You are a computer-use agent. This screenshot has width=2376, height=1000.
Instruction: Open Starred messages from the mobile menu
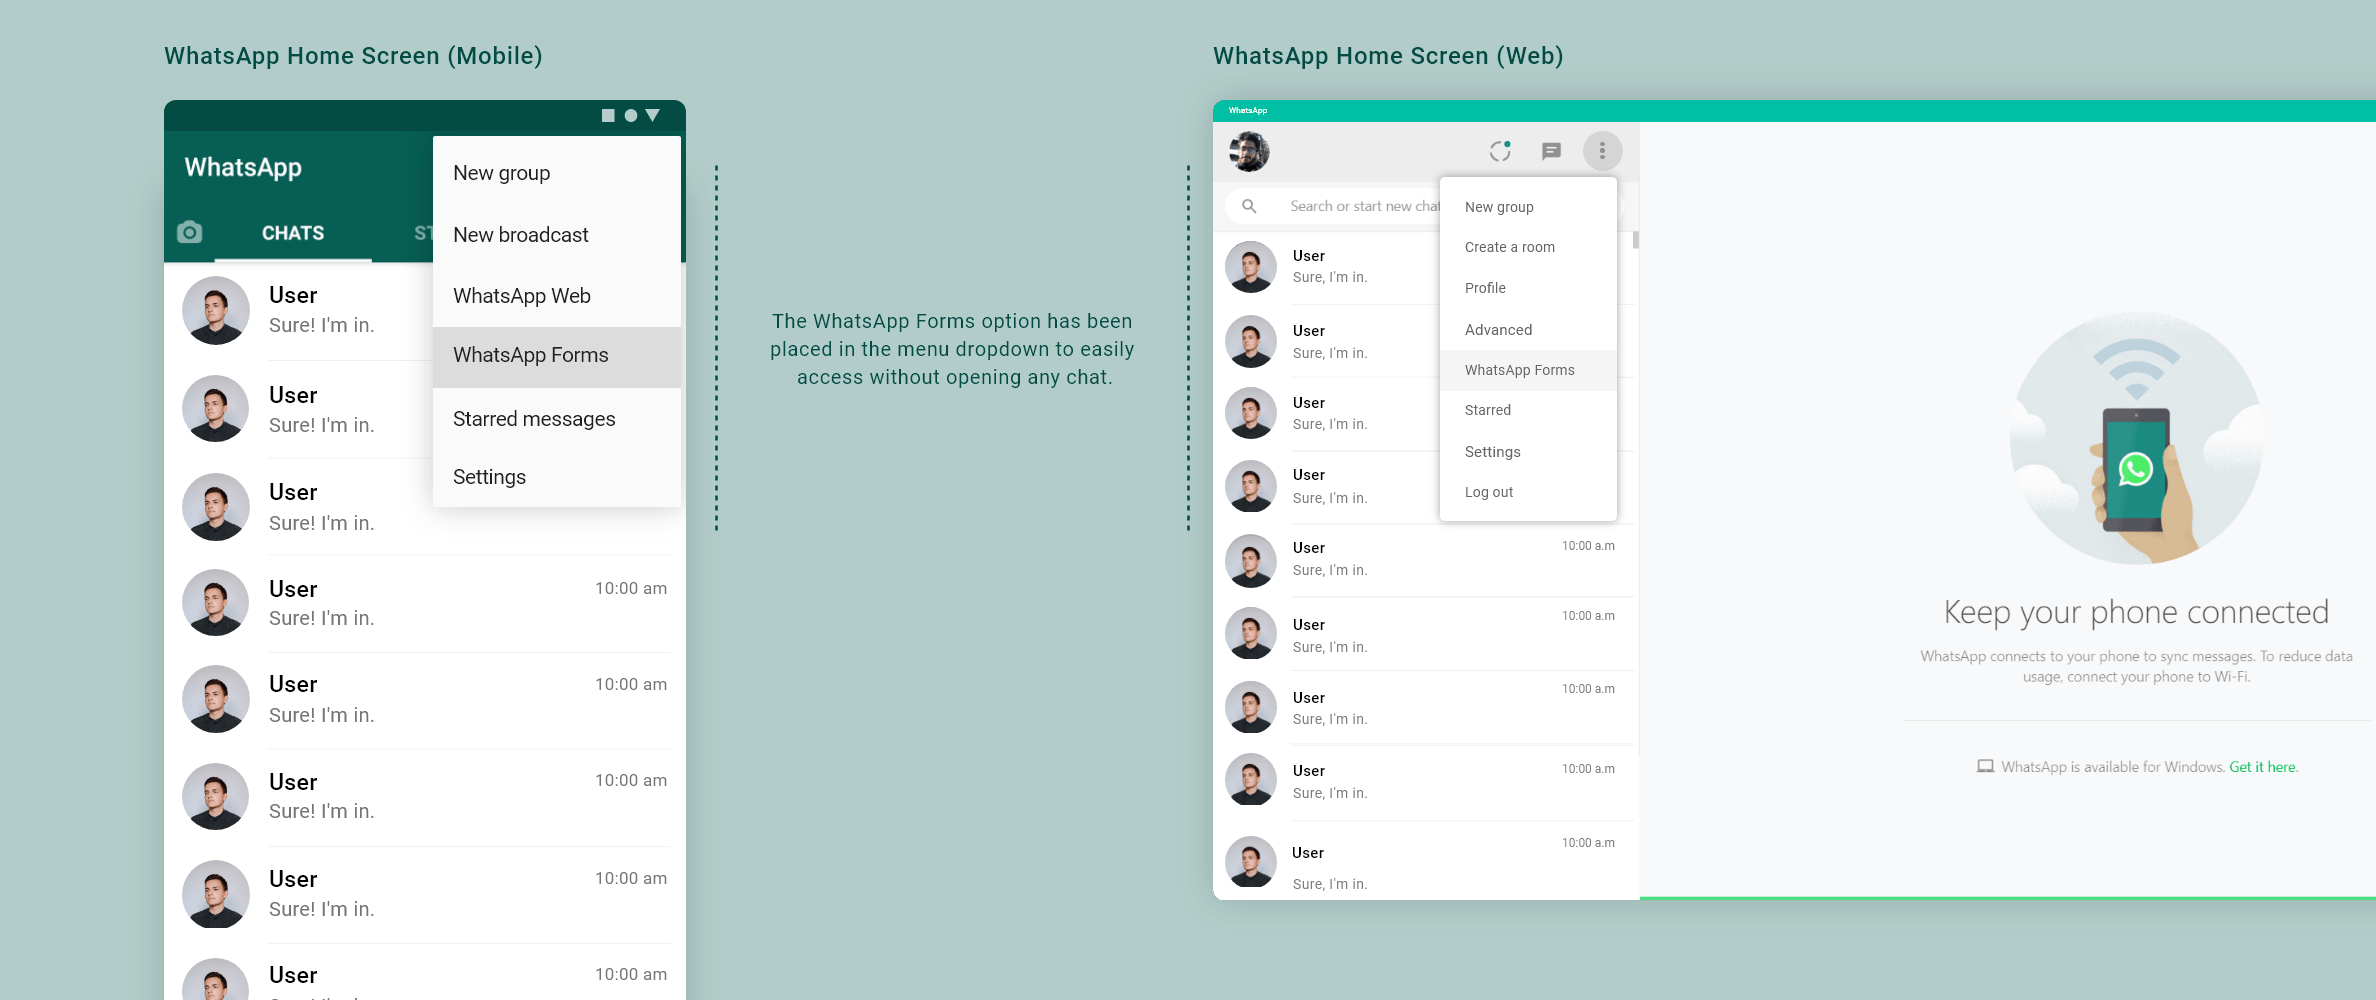click(534, 419)
